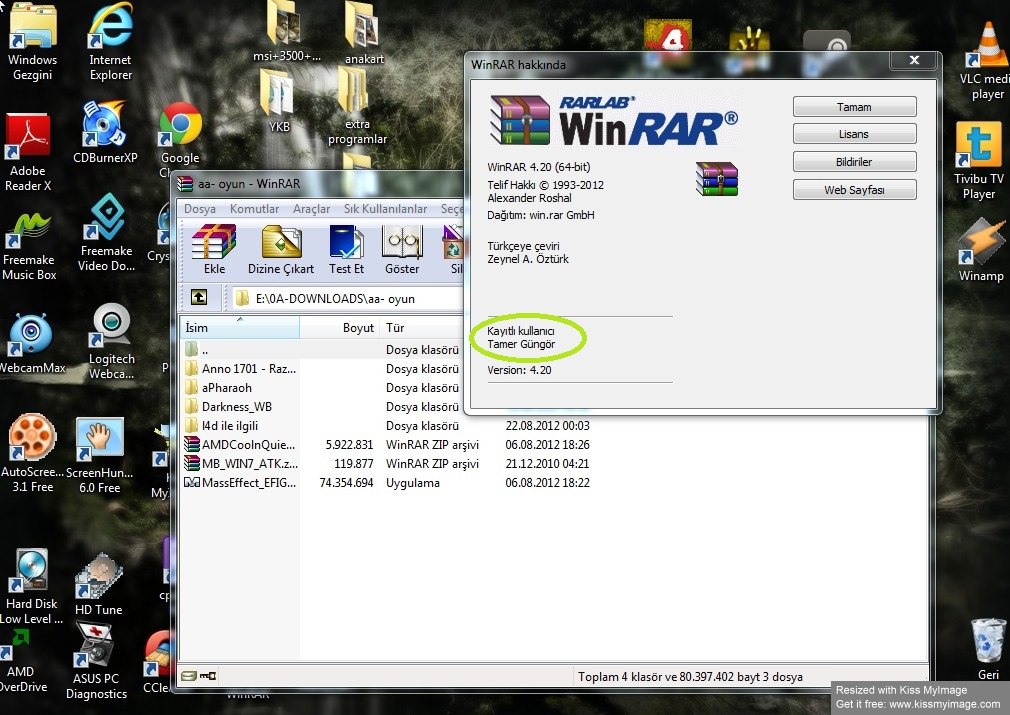
Task: Close the WinRAR hakkında dialog
Action: (914, 60)
